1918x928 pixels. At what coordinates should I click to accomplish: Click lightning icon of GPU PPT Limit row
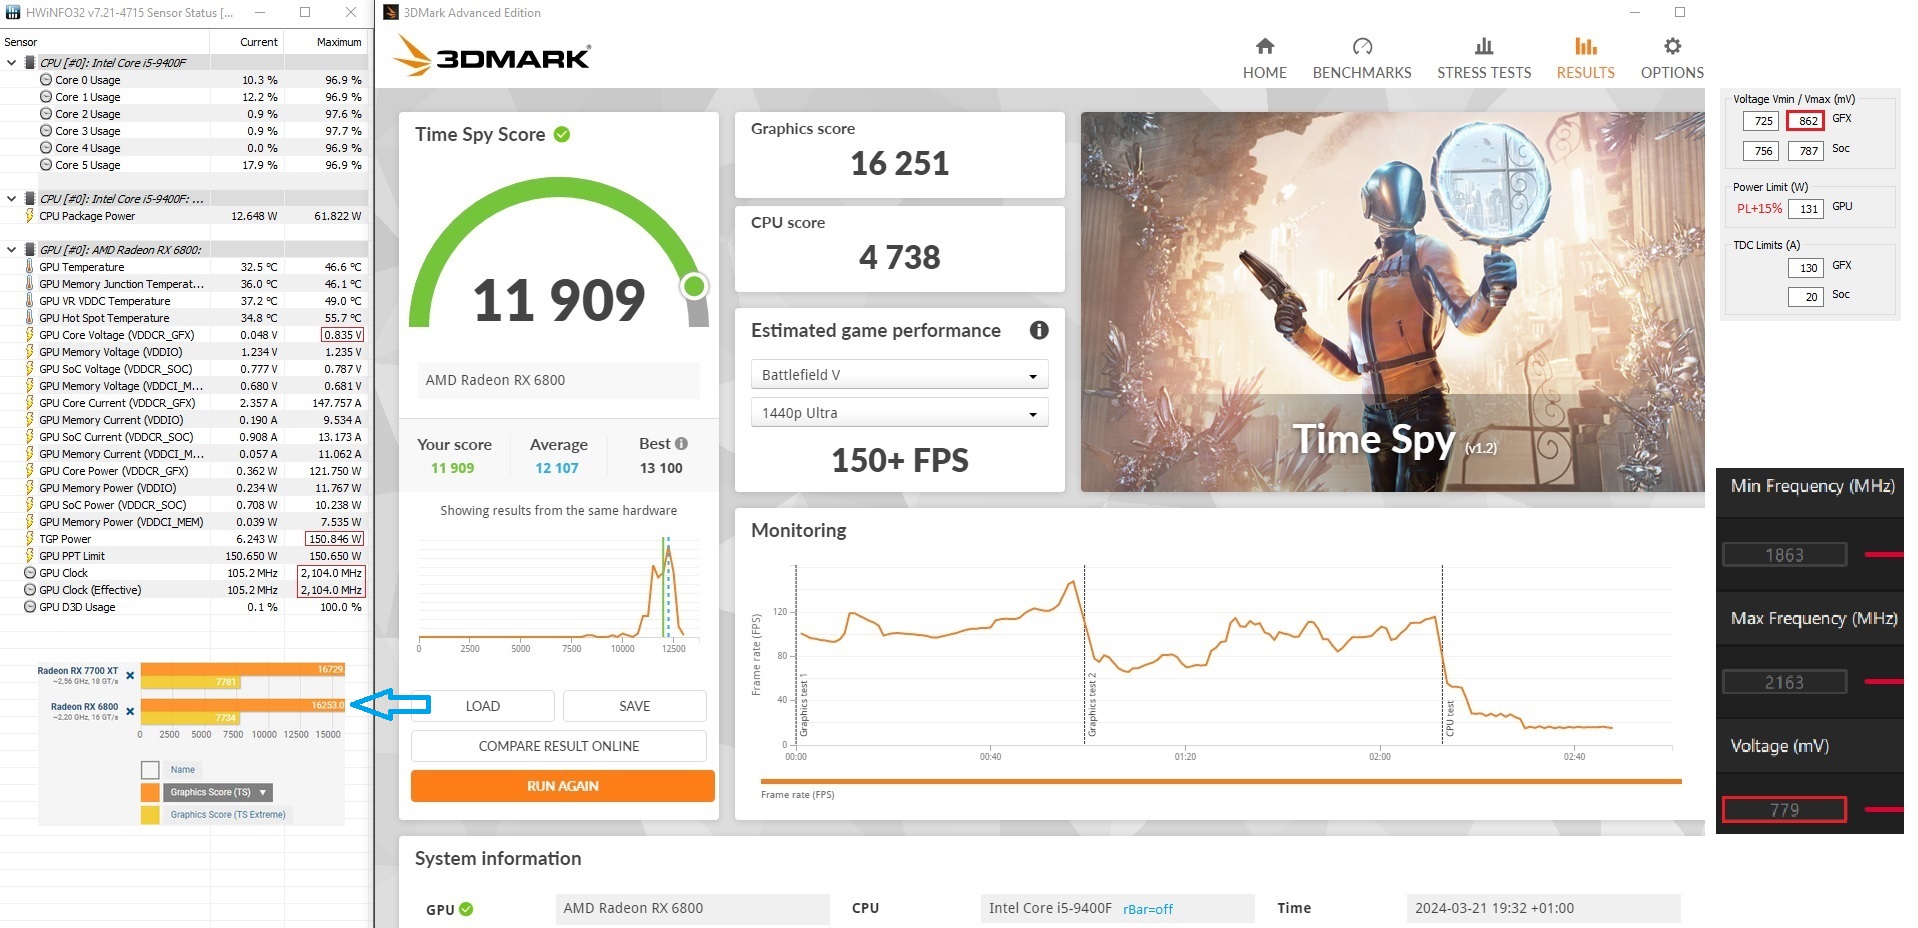point(29,556)
